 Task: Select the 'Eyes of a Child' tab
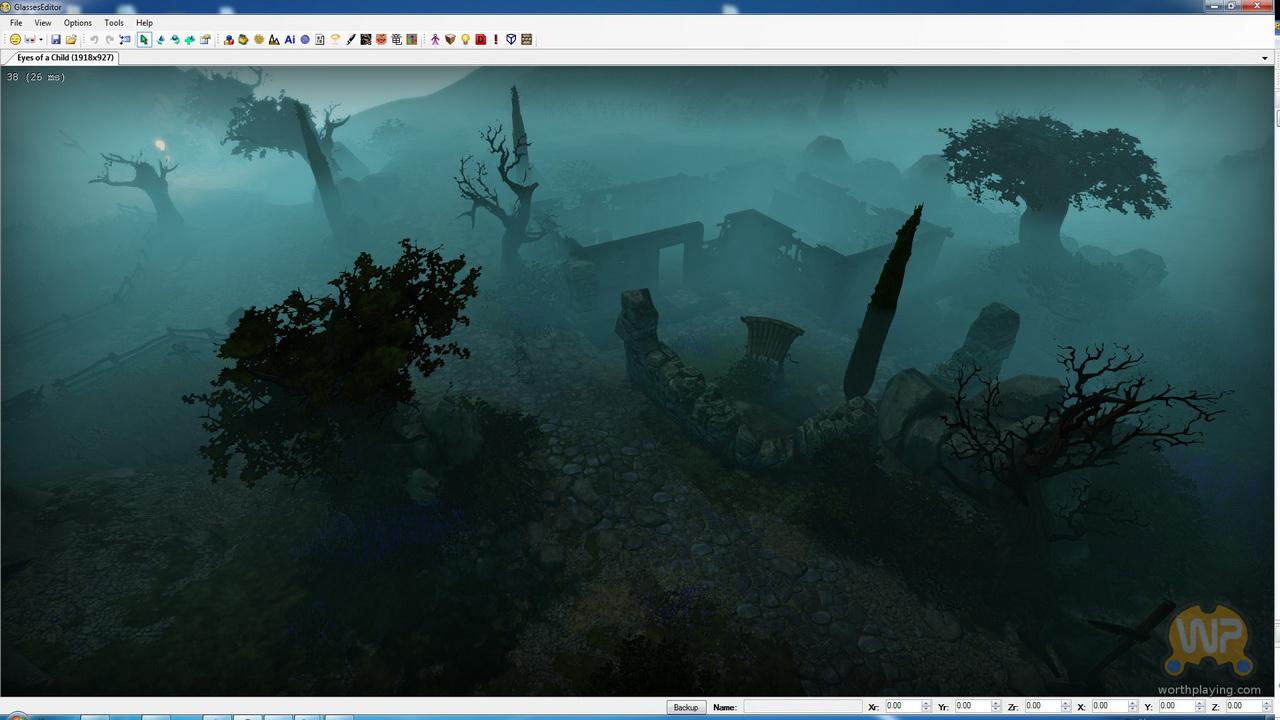(64, 58)
